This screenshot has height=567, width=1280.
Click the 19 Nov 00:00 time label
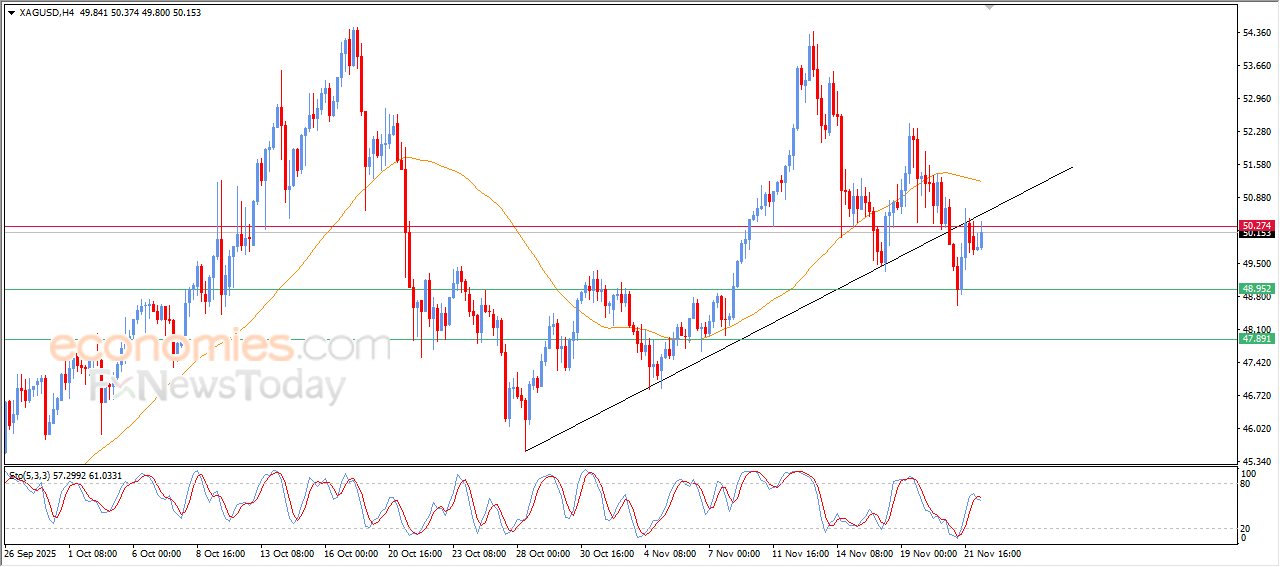coord(927,552)
